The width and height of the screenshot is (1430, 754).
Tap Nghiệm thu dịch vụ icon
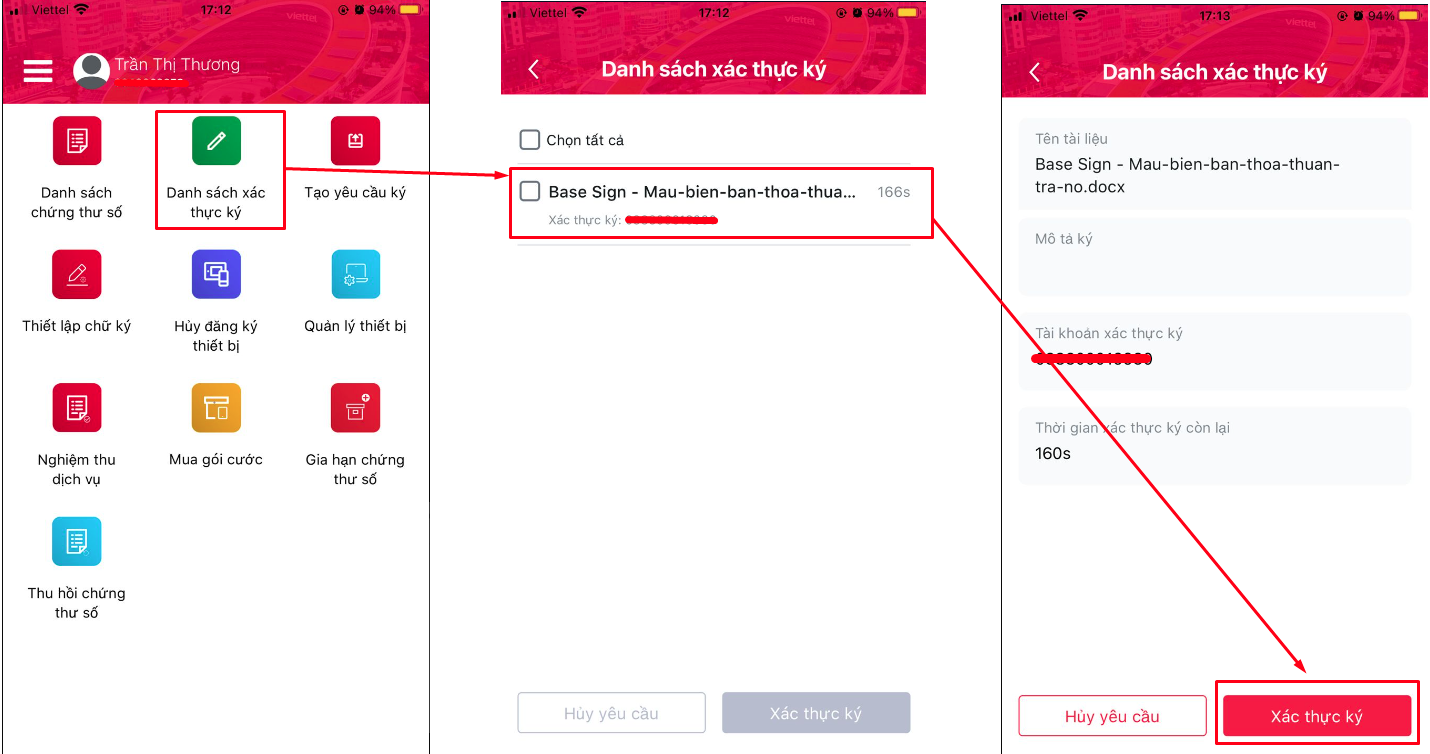tap(77, 408)
